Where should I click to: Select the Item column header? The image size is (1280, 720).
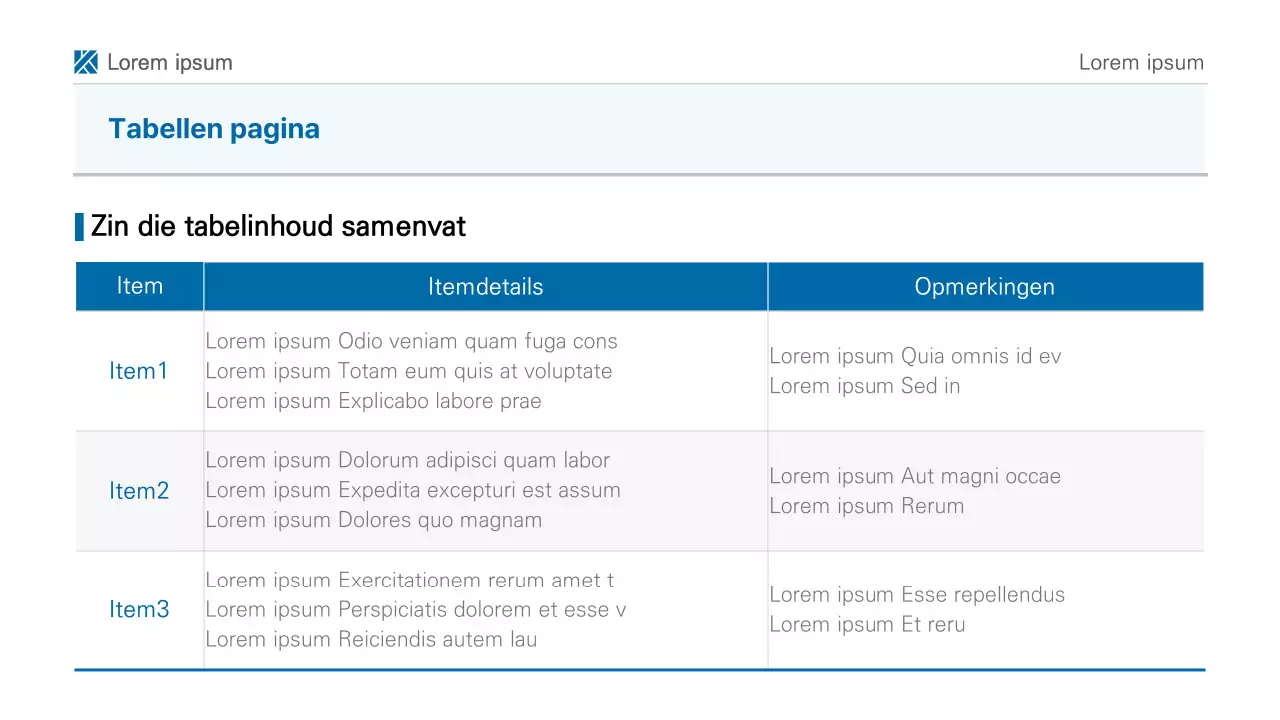139,286
